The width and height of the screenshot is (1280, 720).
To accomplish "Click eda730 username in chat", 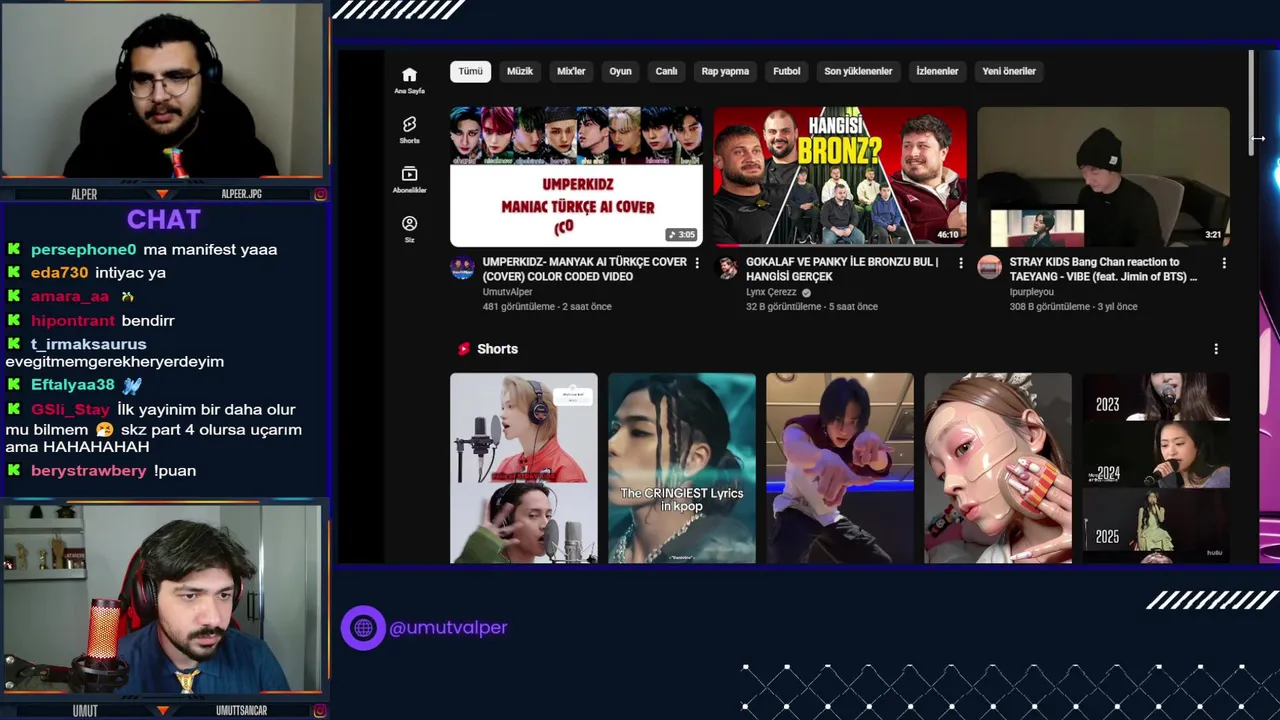I will click(x=59, y=272).
